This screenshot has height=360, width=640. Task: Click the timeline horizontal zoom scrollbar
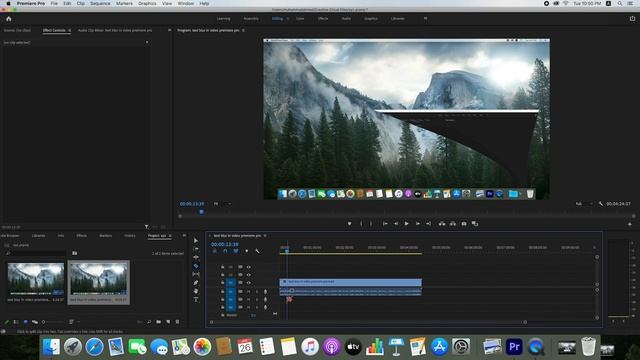click(368, 322)
